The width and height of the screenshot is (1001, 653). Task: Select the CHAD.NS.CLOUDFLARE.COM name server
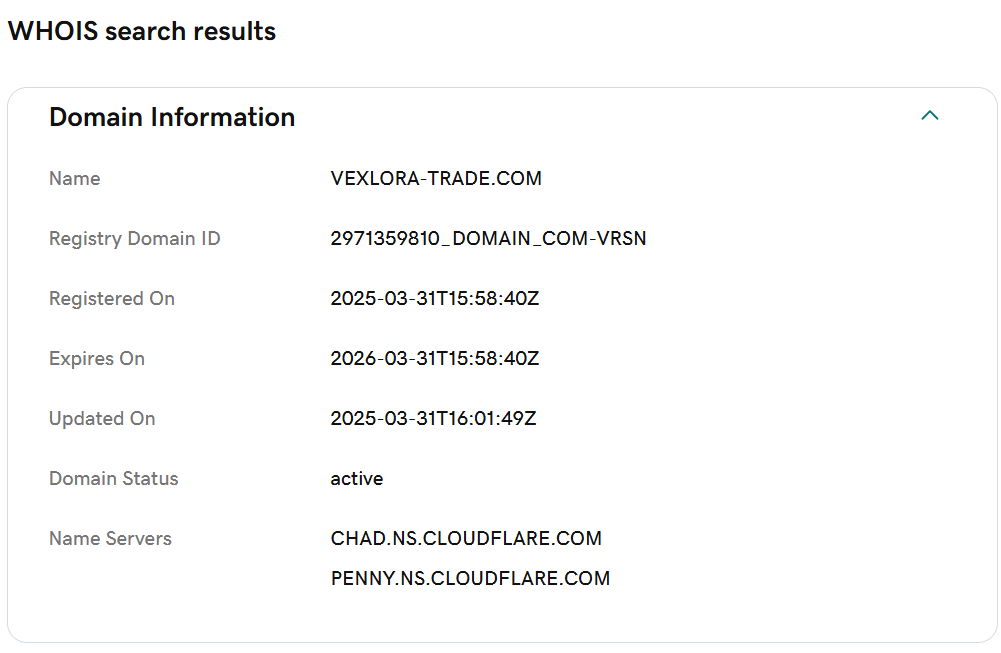[466, 539]
